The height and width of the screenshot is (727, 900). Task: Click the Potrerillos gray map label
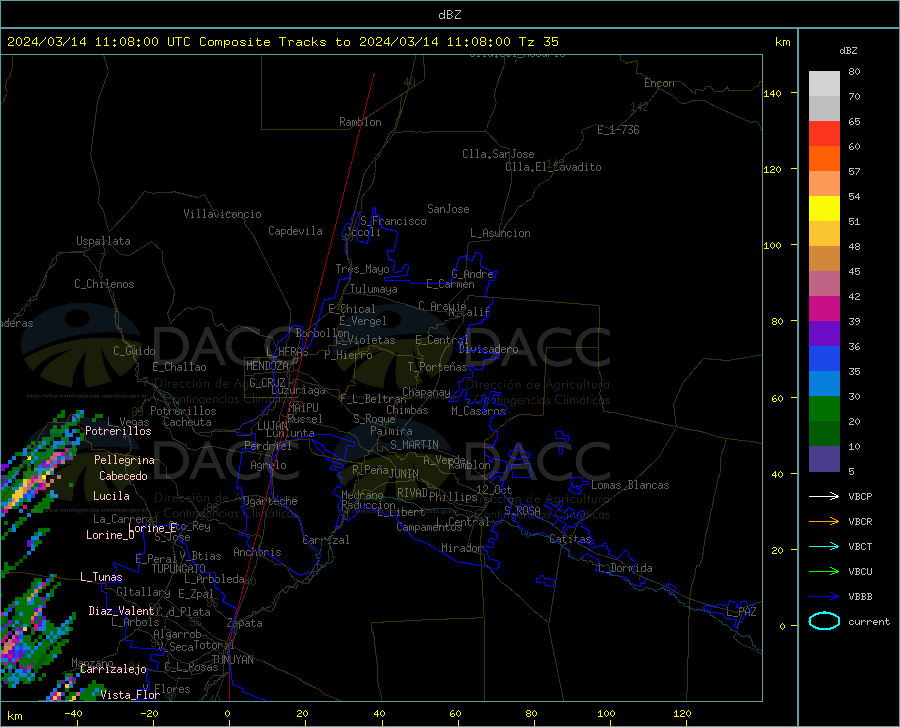tap(183, 411)
